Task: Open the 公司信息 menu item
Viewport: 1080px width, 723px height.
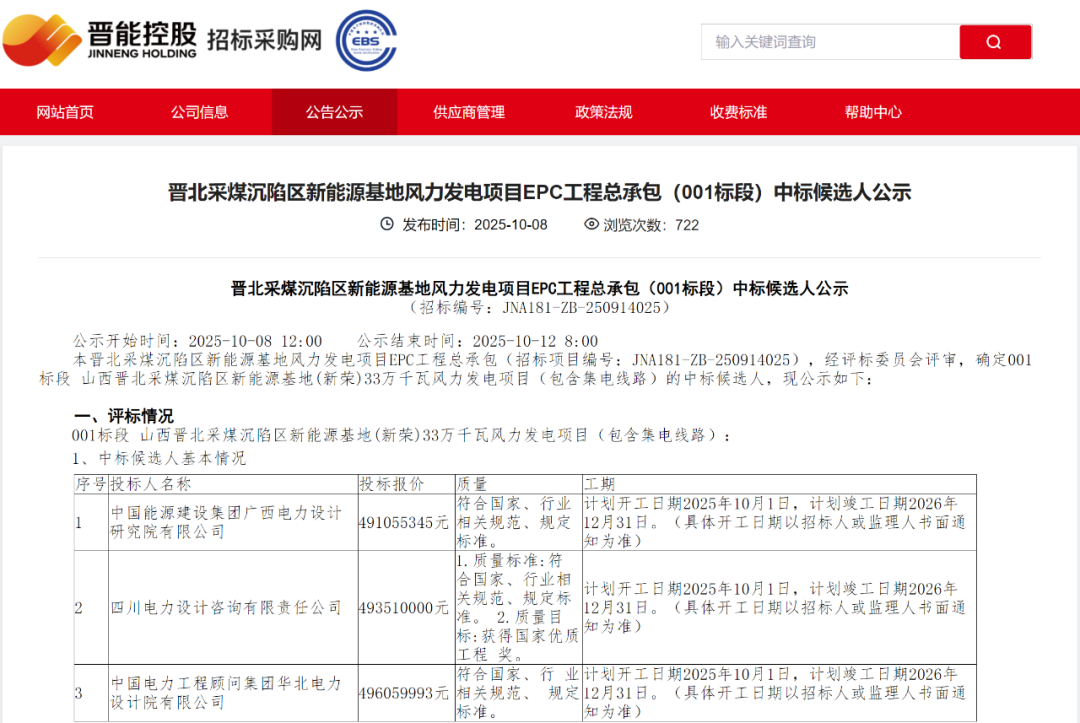Action: [199, 112]
